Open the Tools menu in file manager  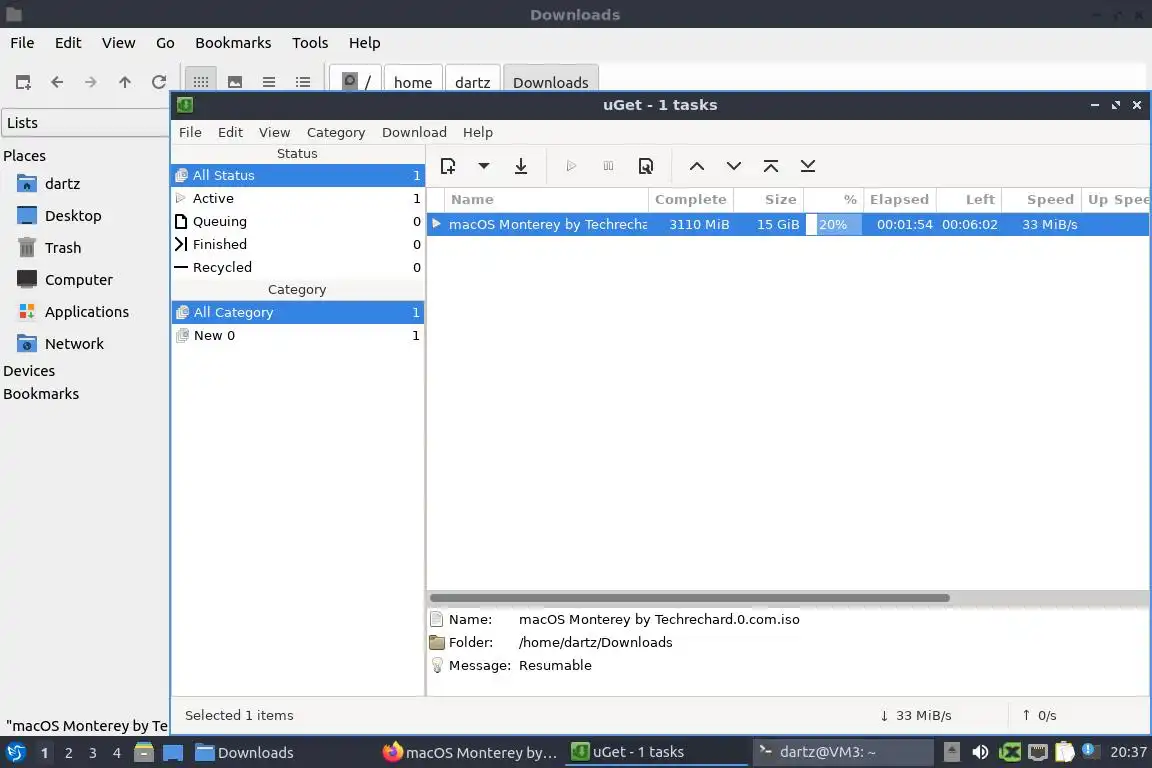point(310,43)
